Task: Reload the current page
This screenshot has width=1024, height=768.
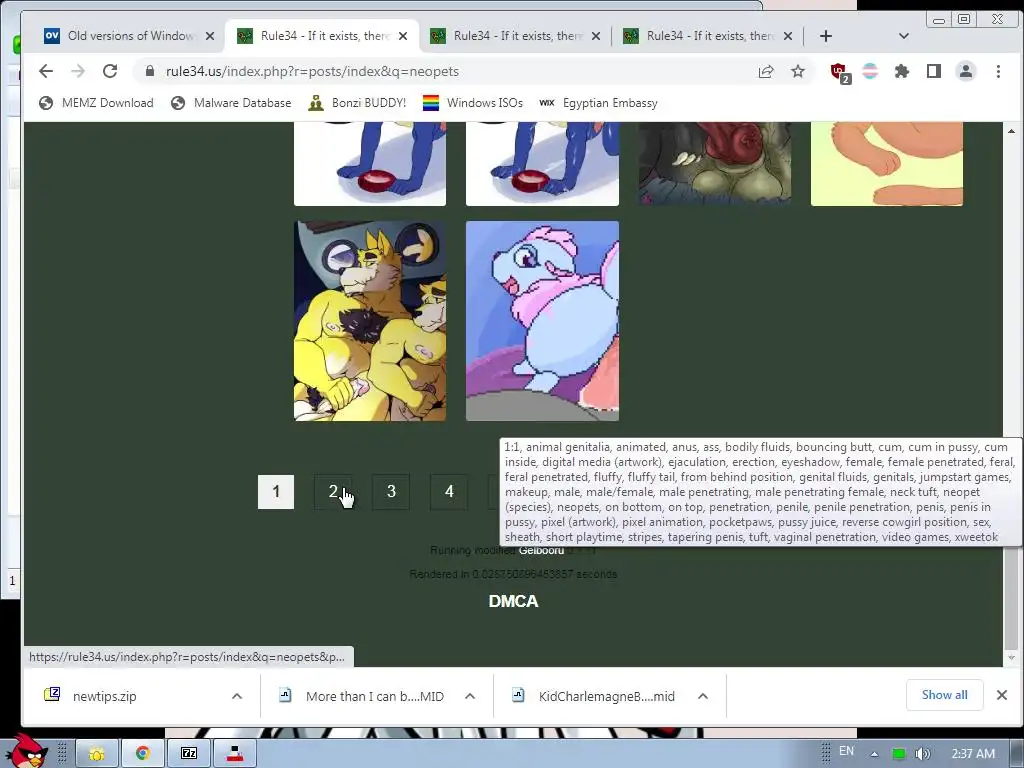Action: pyautogui.click(x=110, y=71)
